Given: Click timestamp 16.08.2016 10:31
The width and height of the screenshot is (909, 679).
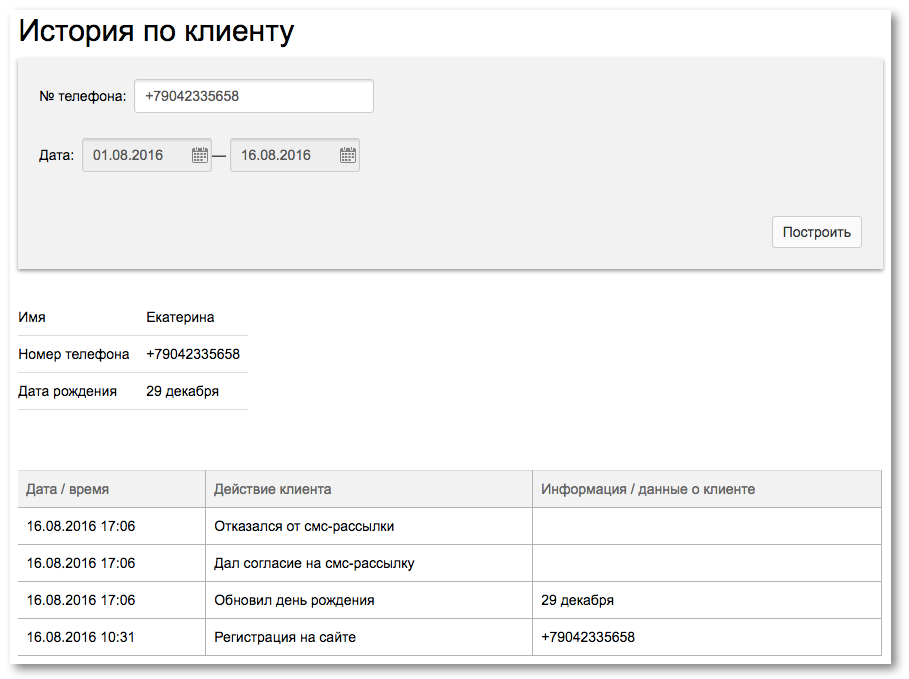Looking at the screenshot, I should tap(81, 637).
